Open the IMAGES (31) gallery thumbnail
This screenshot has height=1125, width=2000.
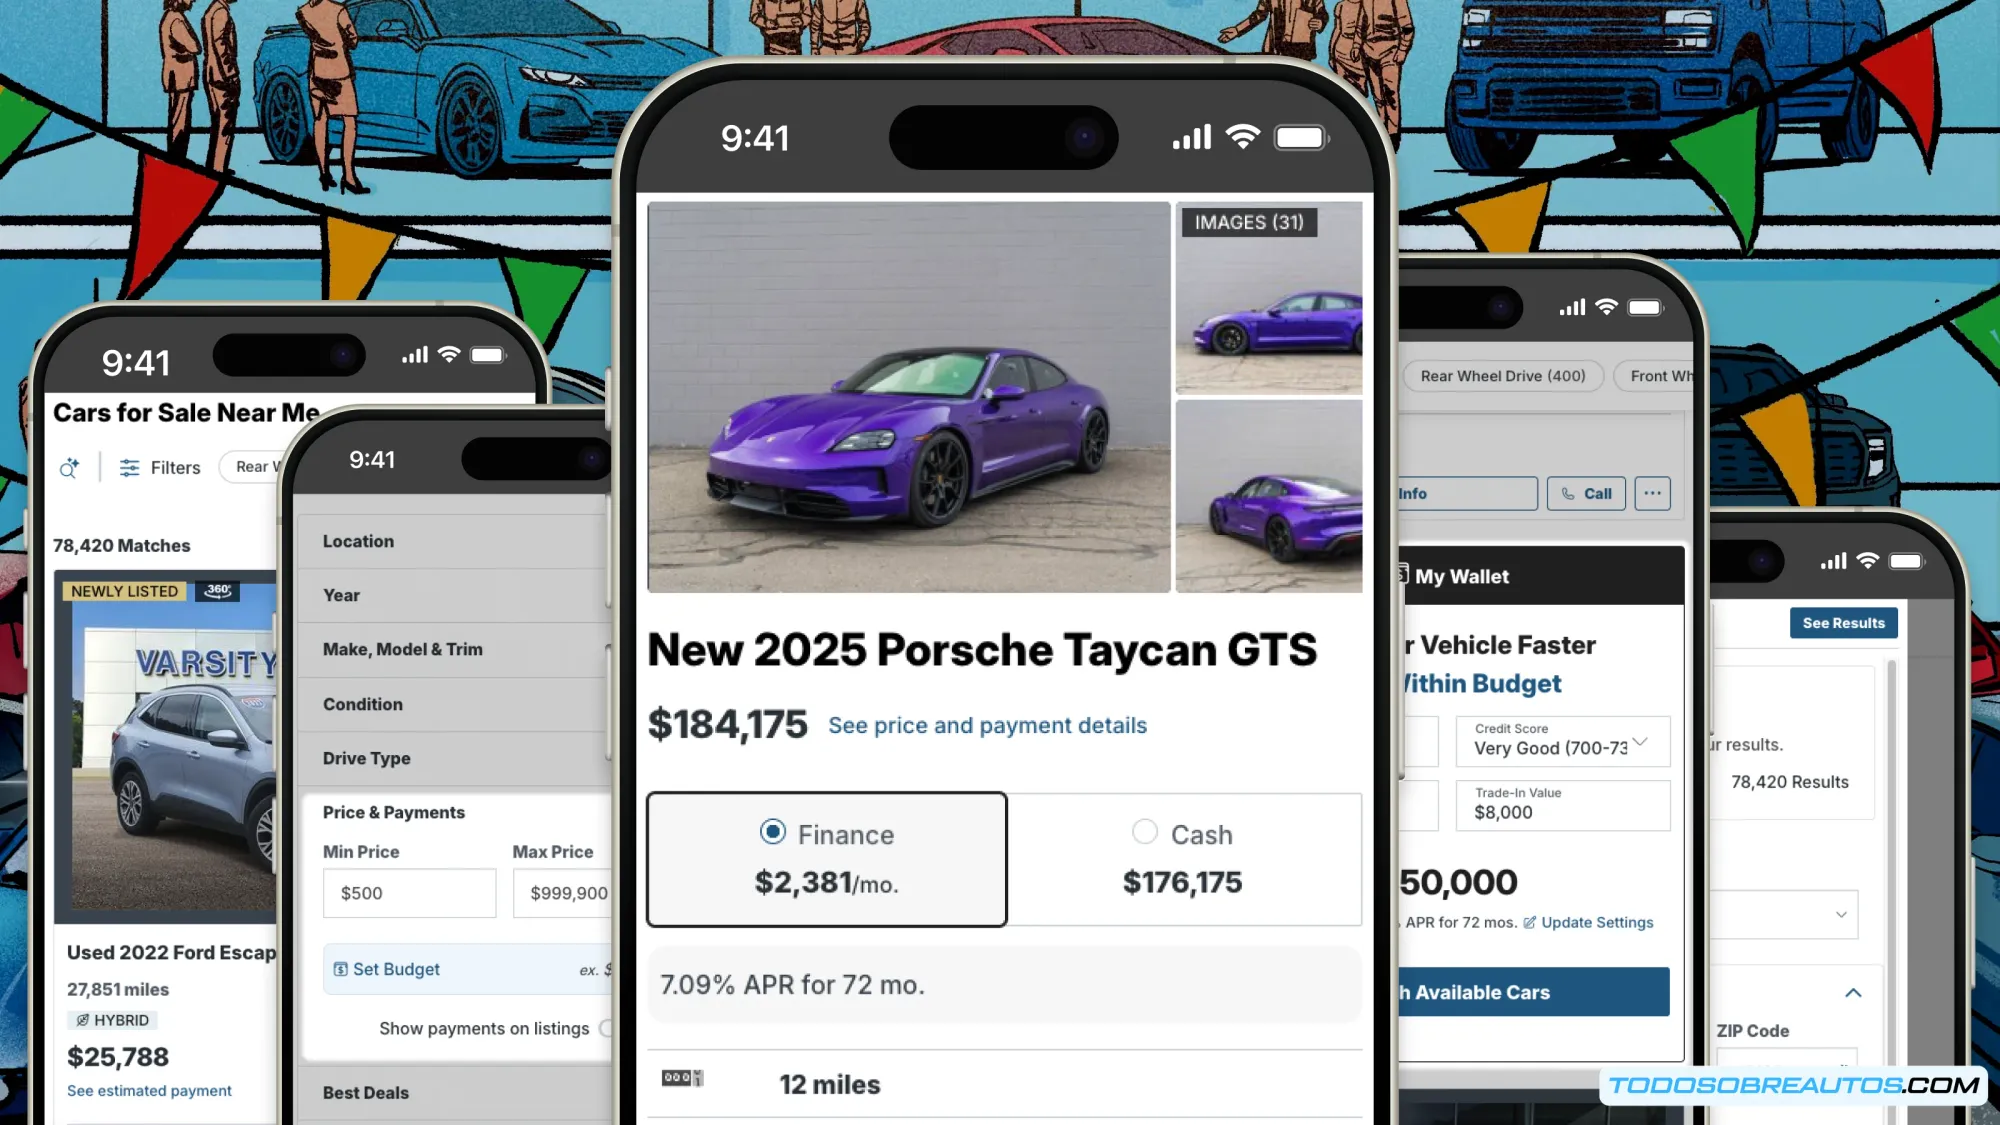(1268, 297)
